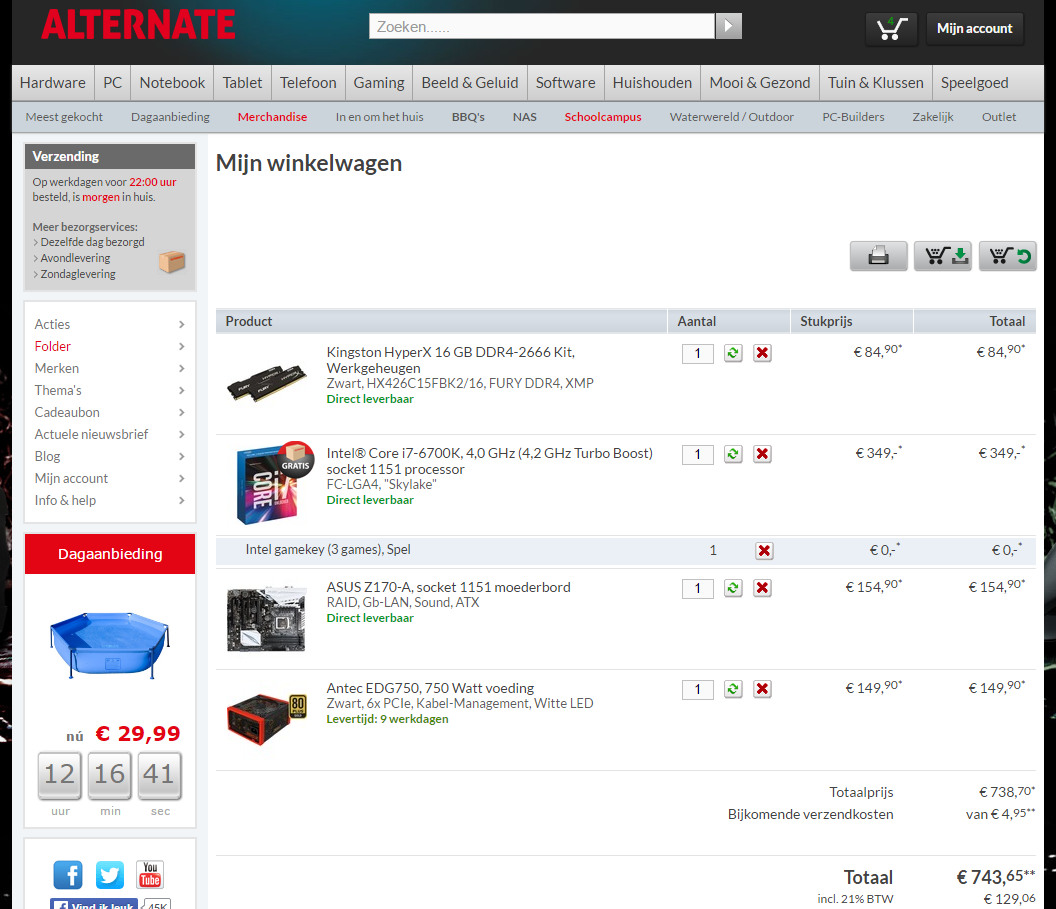Viewport: 1056px width, 909px height.
Task: Open Kingston HyperX memory product image
Action: point(267,382)
